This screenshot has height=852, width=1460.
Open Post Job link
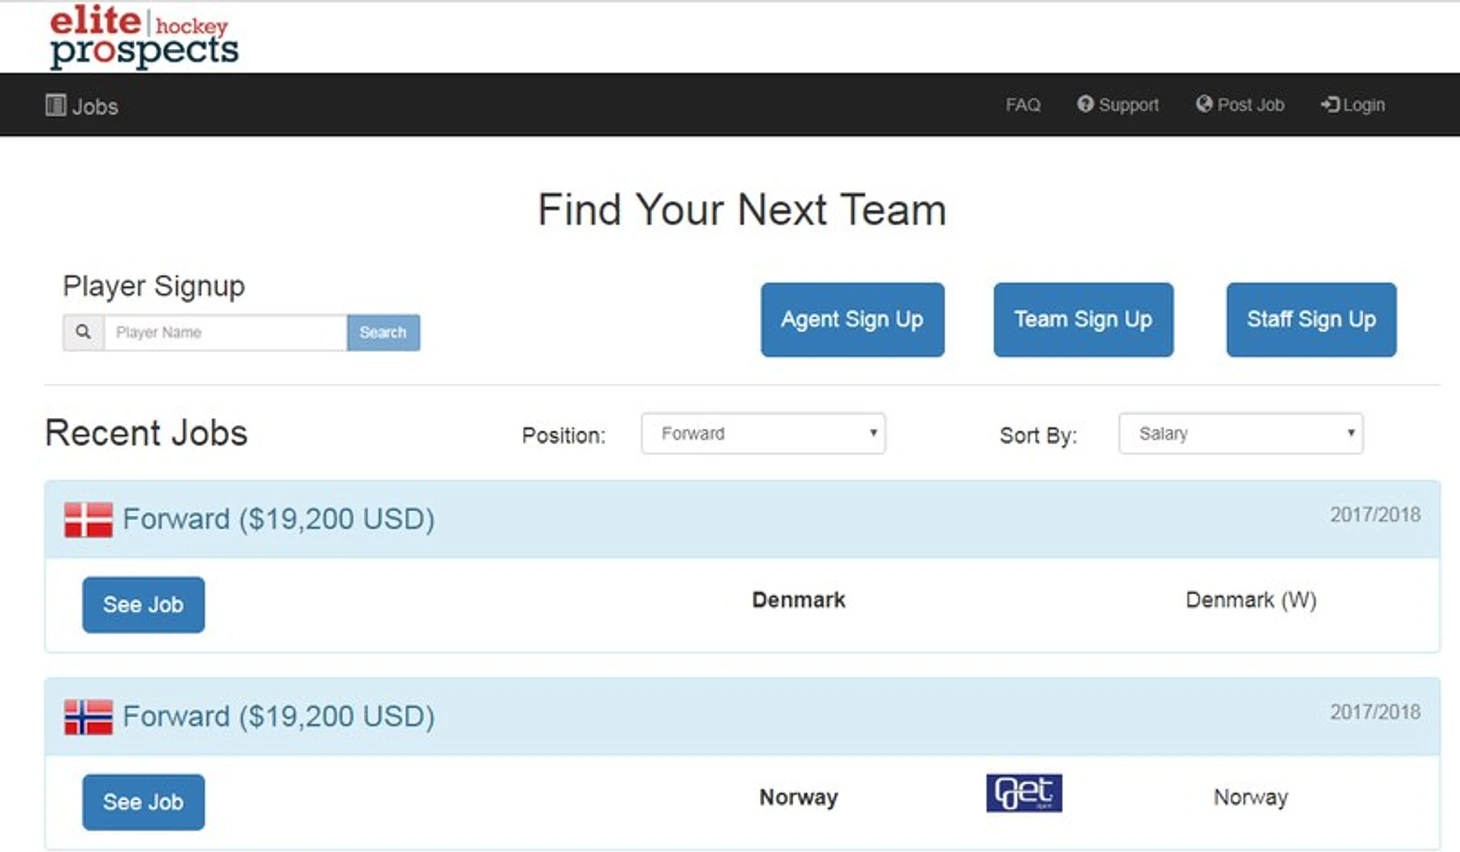click(x=1240, y=104)
